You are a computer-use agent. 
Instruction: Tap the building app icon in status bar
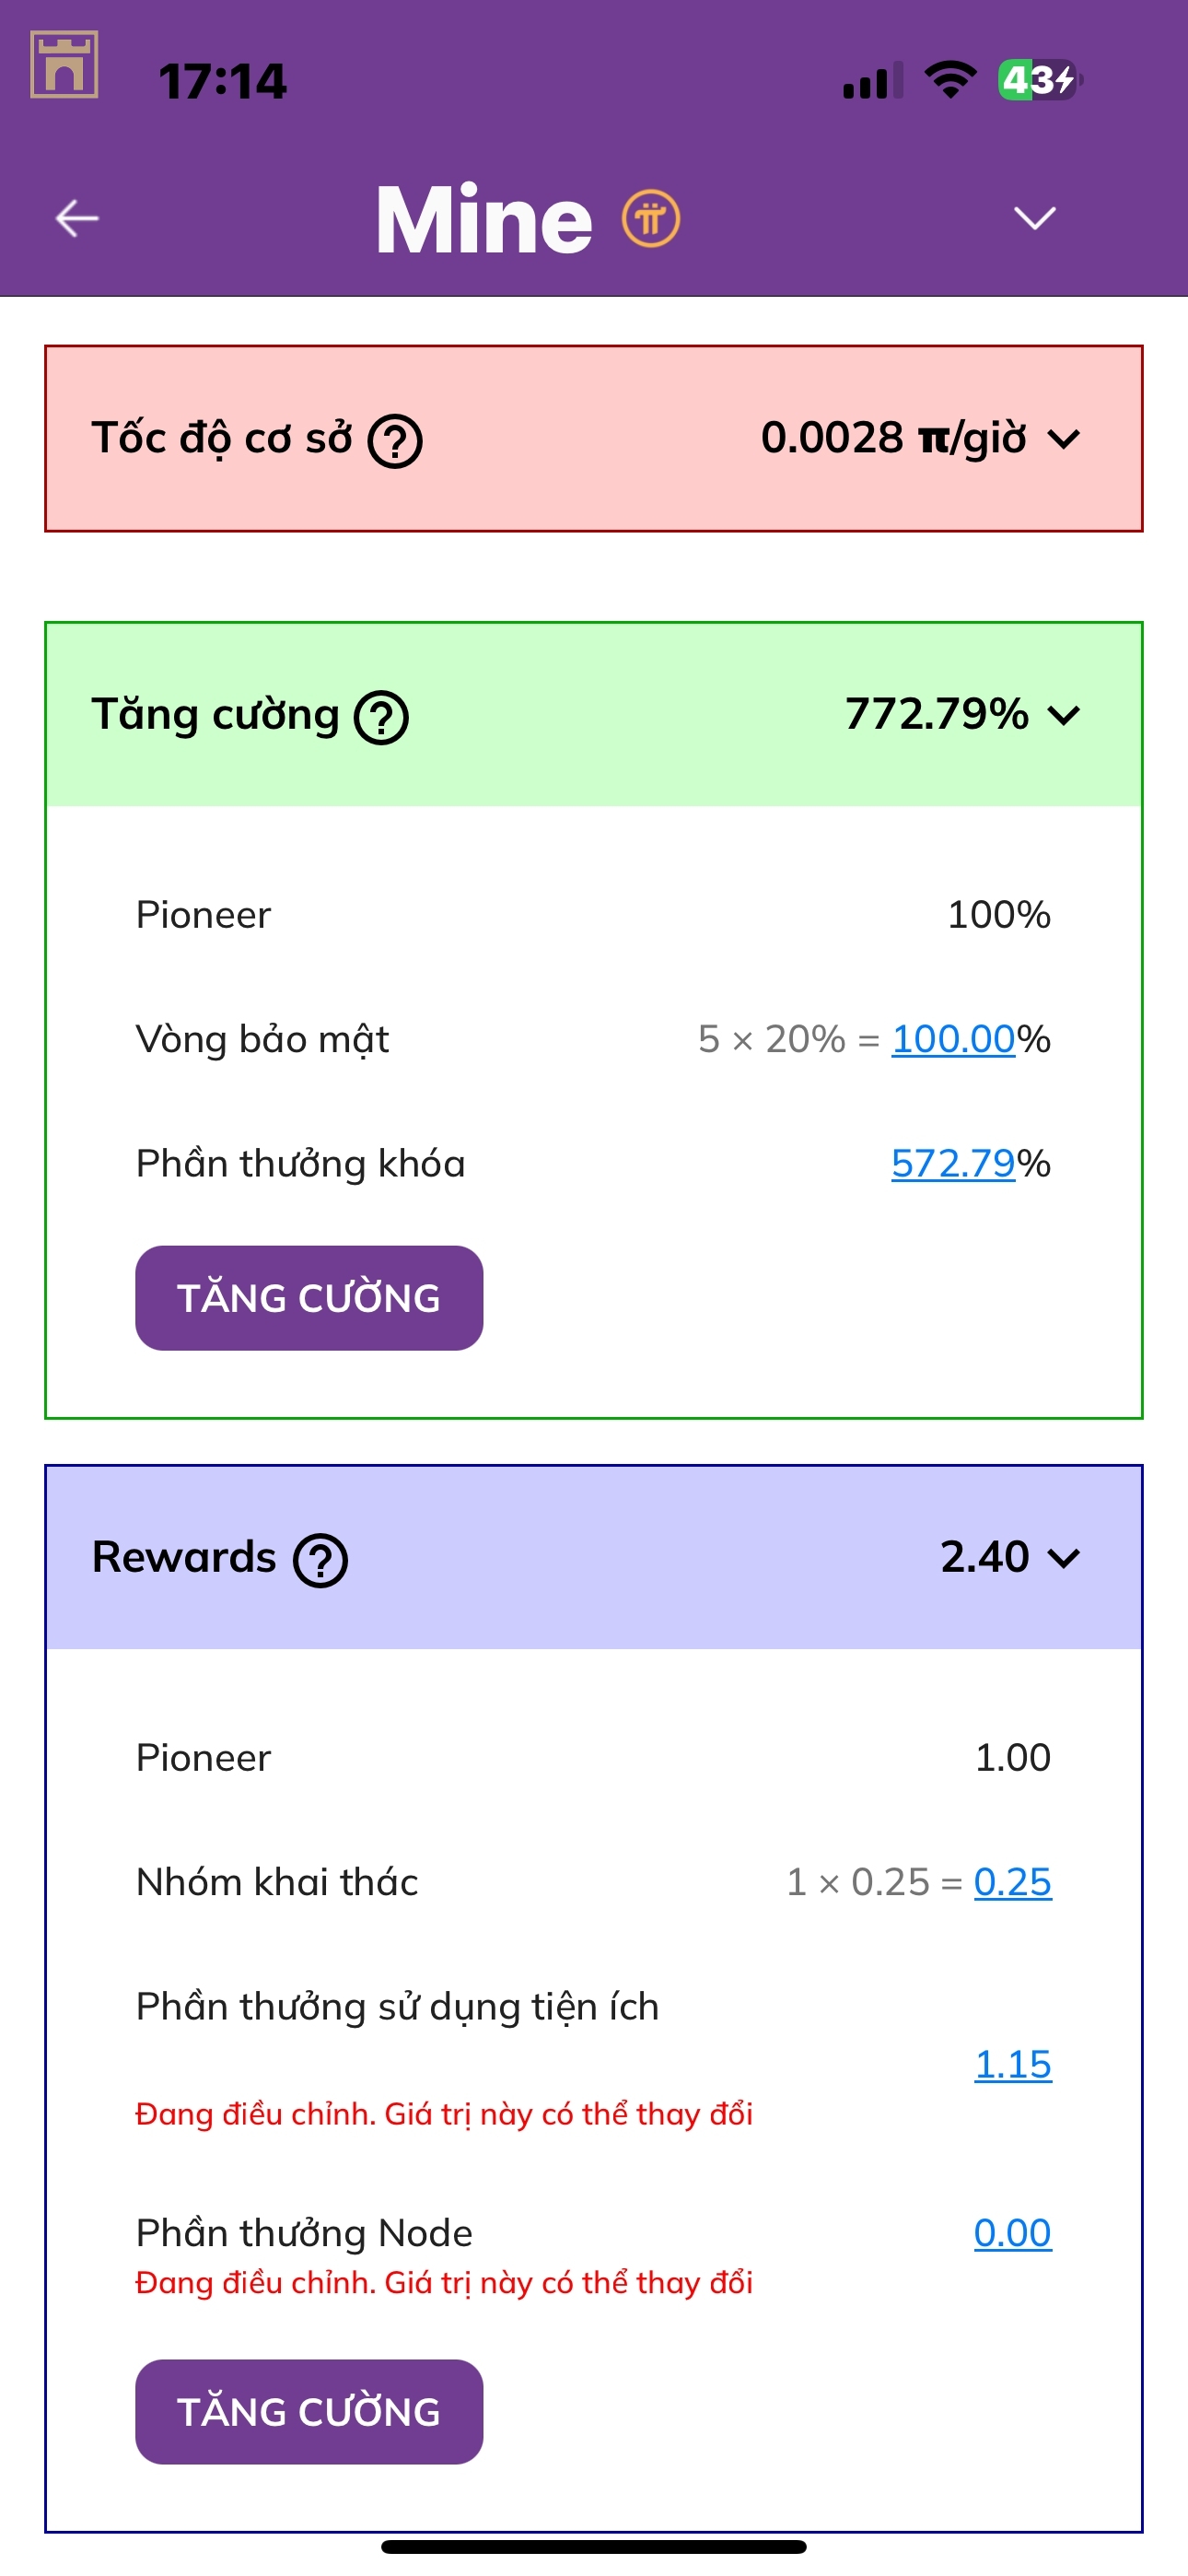[64, 65]
